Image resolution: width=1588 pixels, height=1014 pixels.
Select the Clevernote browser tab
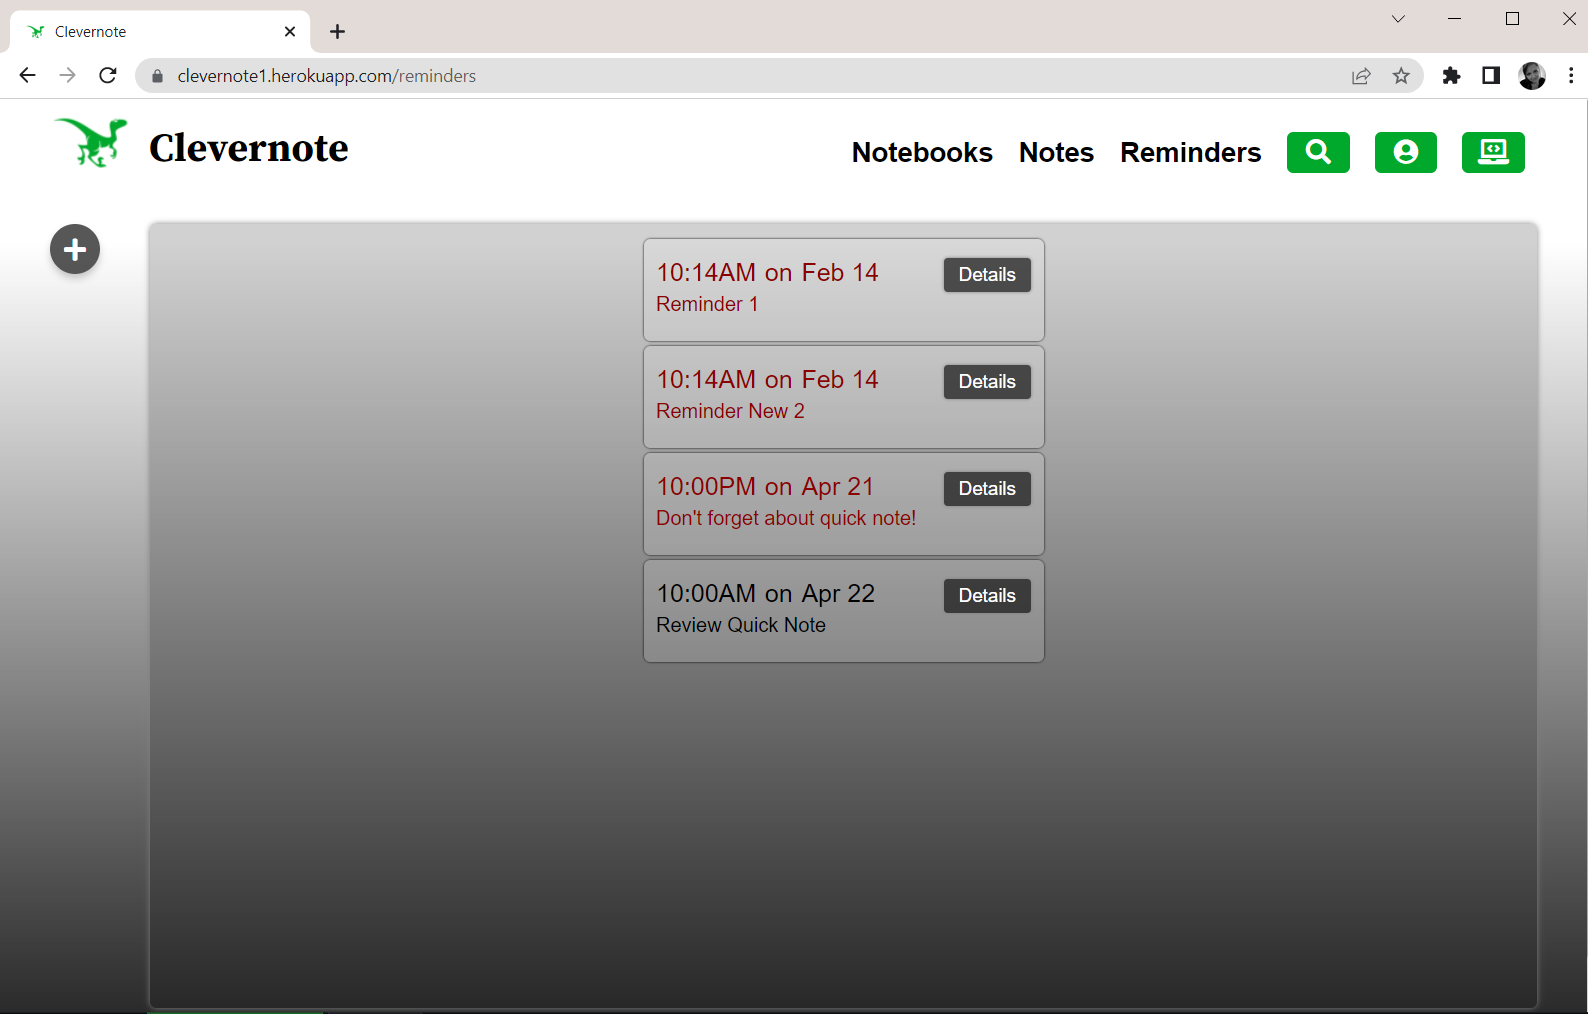point(160,31)
